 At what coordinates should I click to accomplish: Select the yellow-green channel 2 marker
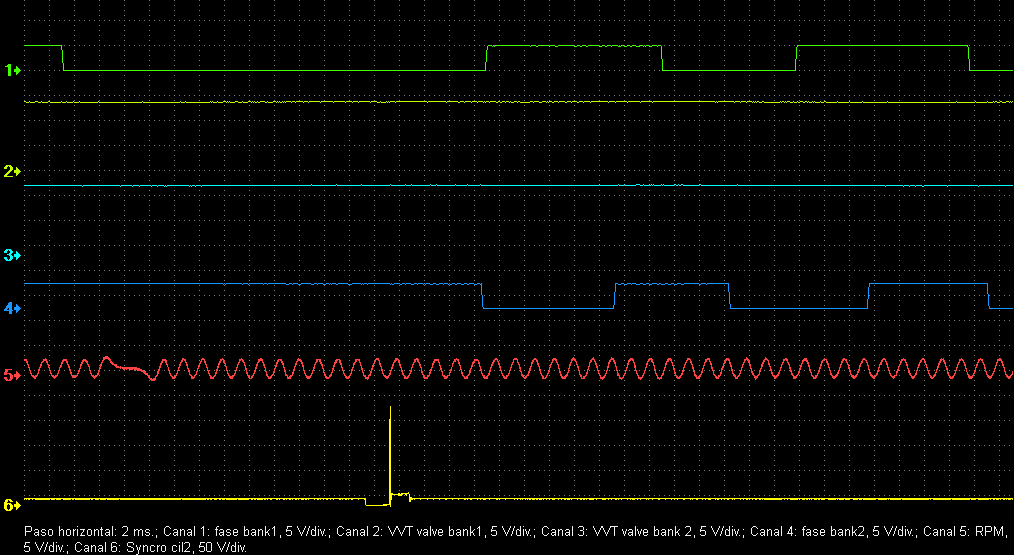(12, 172)
